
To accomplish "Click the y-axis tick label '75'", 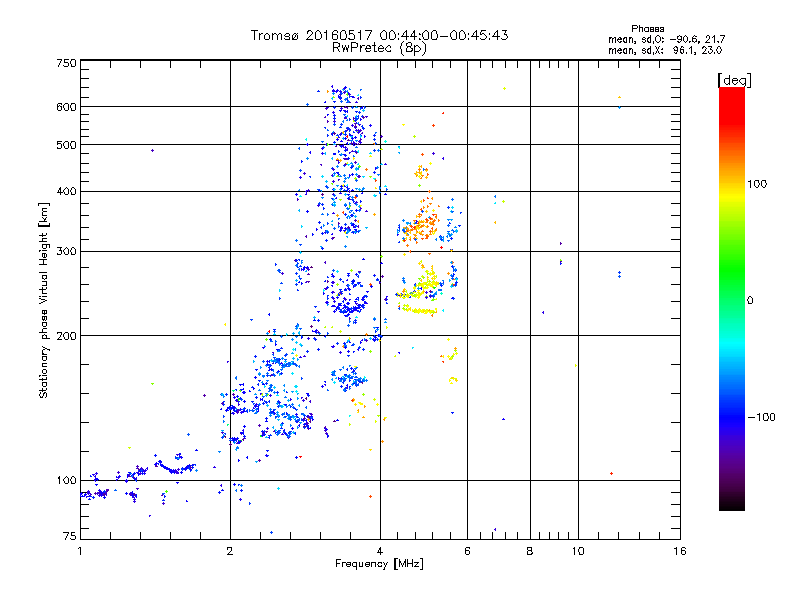I will [x=69, y=536].
